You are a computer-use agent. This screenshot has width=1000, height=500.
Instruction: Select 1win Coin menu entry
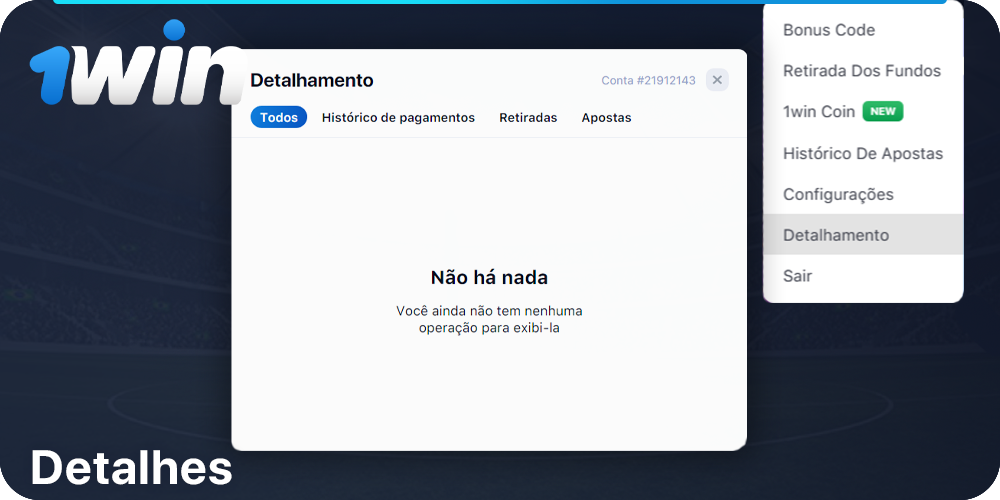point(818,112)
